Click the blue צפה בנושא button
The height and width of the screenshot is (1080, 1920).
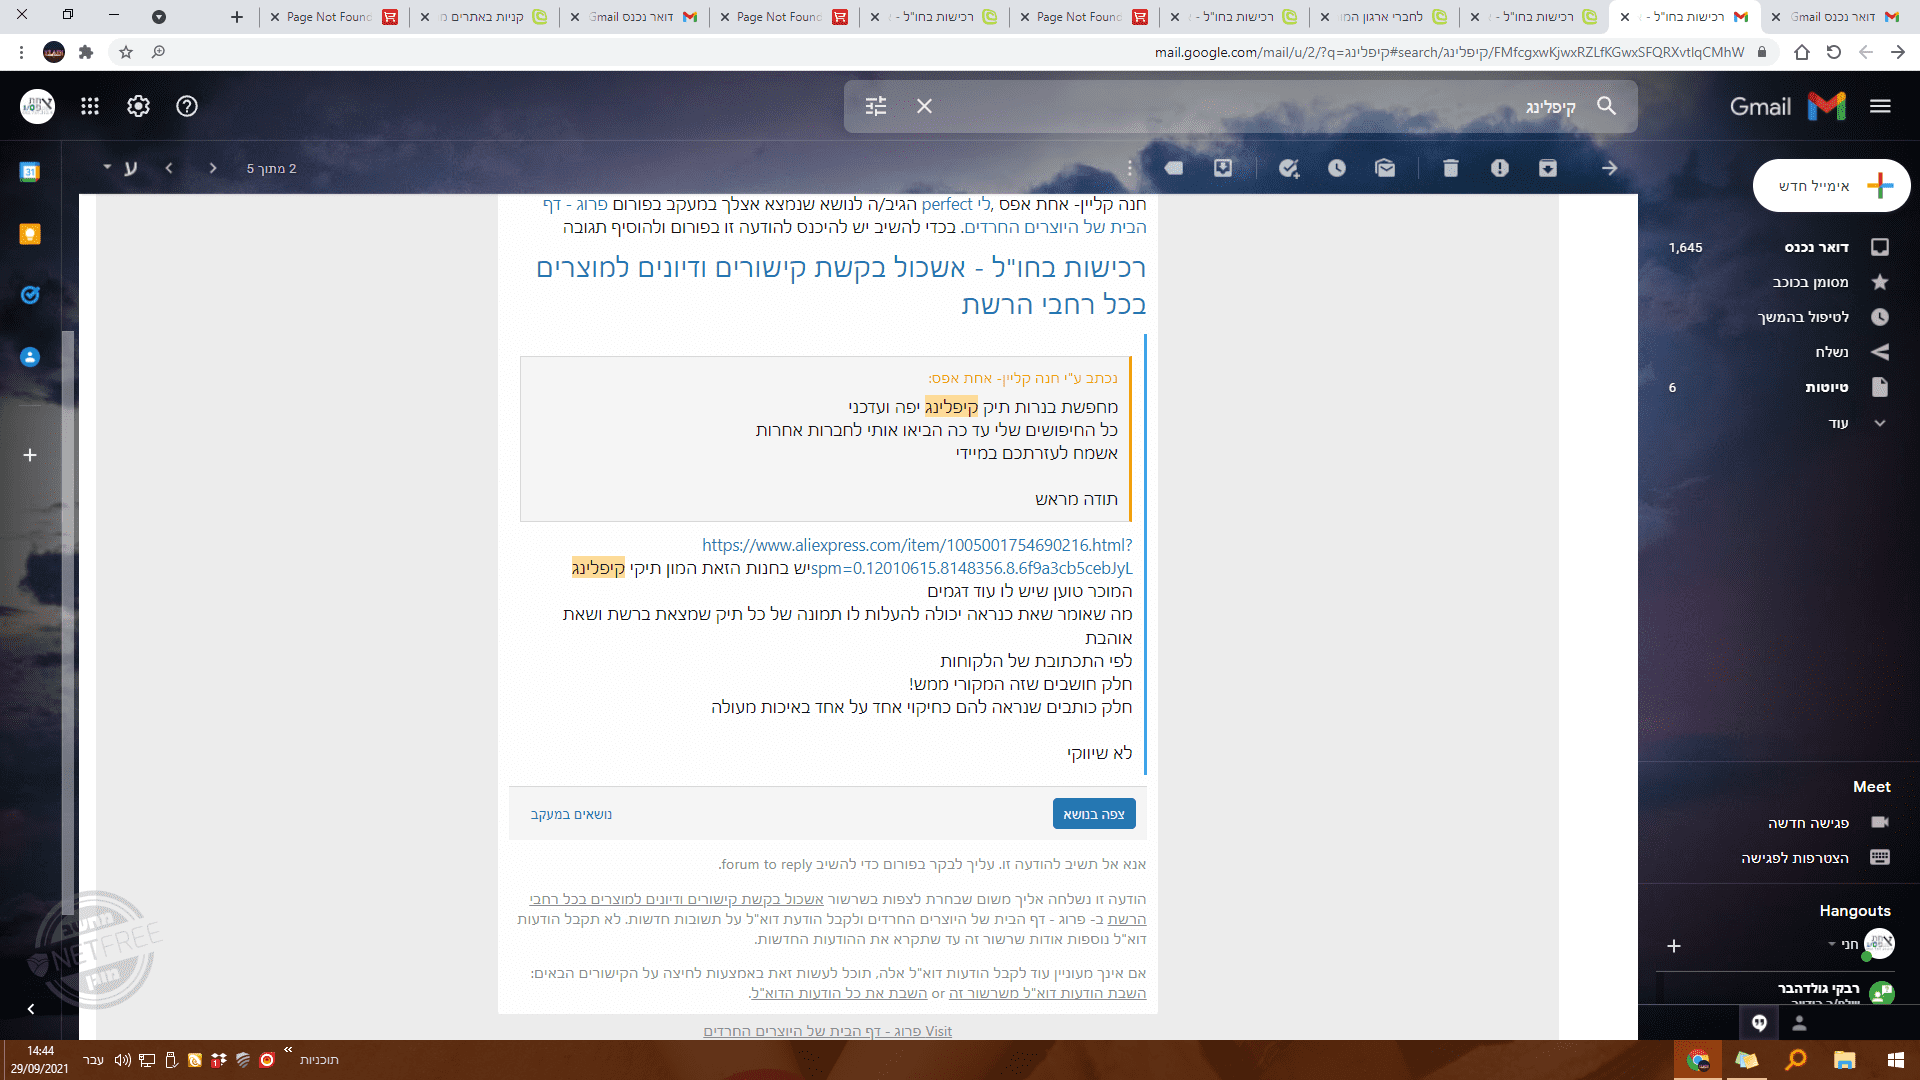(1093, 814)
